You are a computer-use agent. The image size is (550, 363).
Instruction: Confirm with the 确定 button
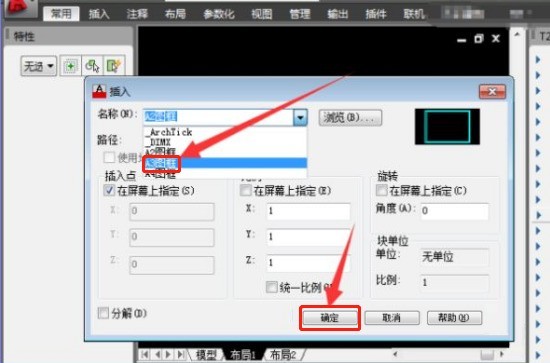[329, 318]
